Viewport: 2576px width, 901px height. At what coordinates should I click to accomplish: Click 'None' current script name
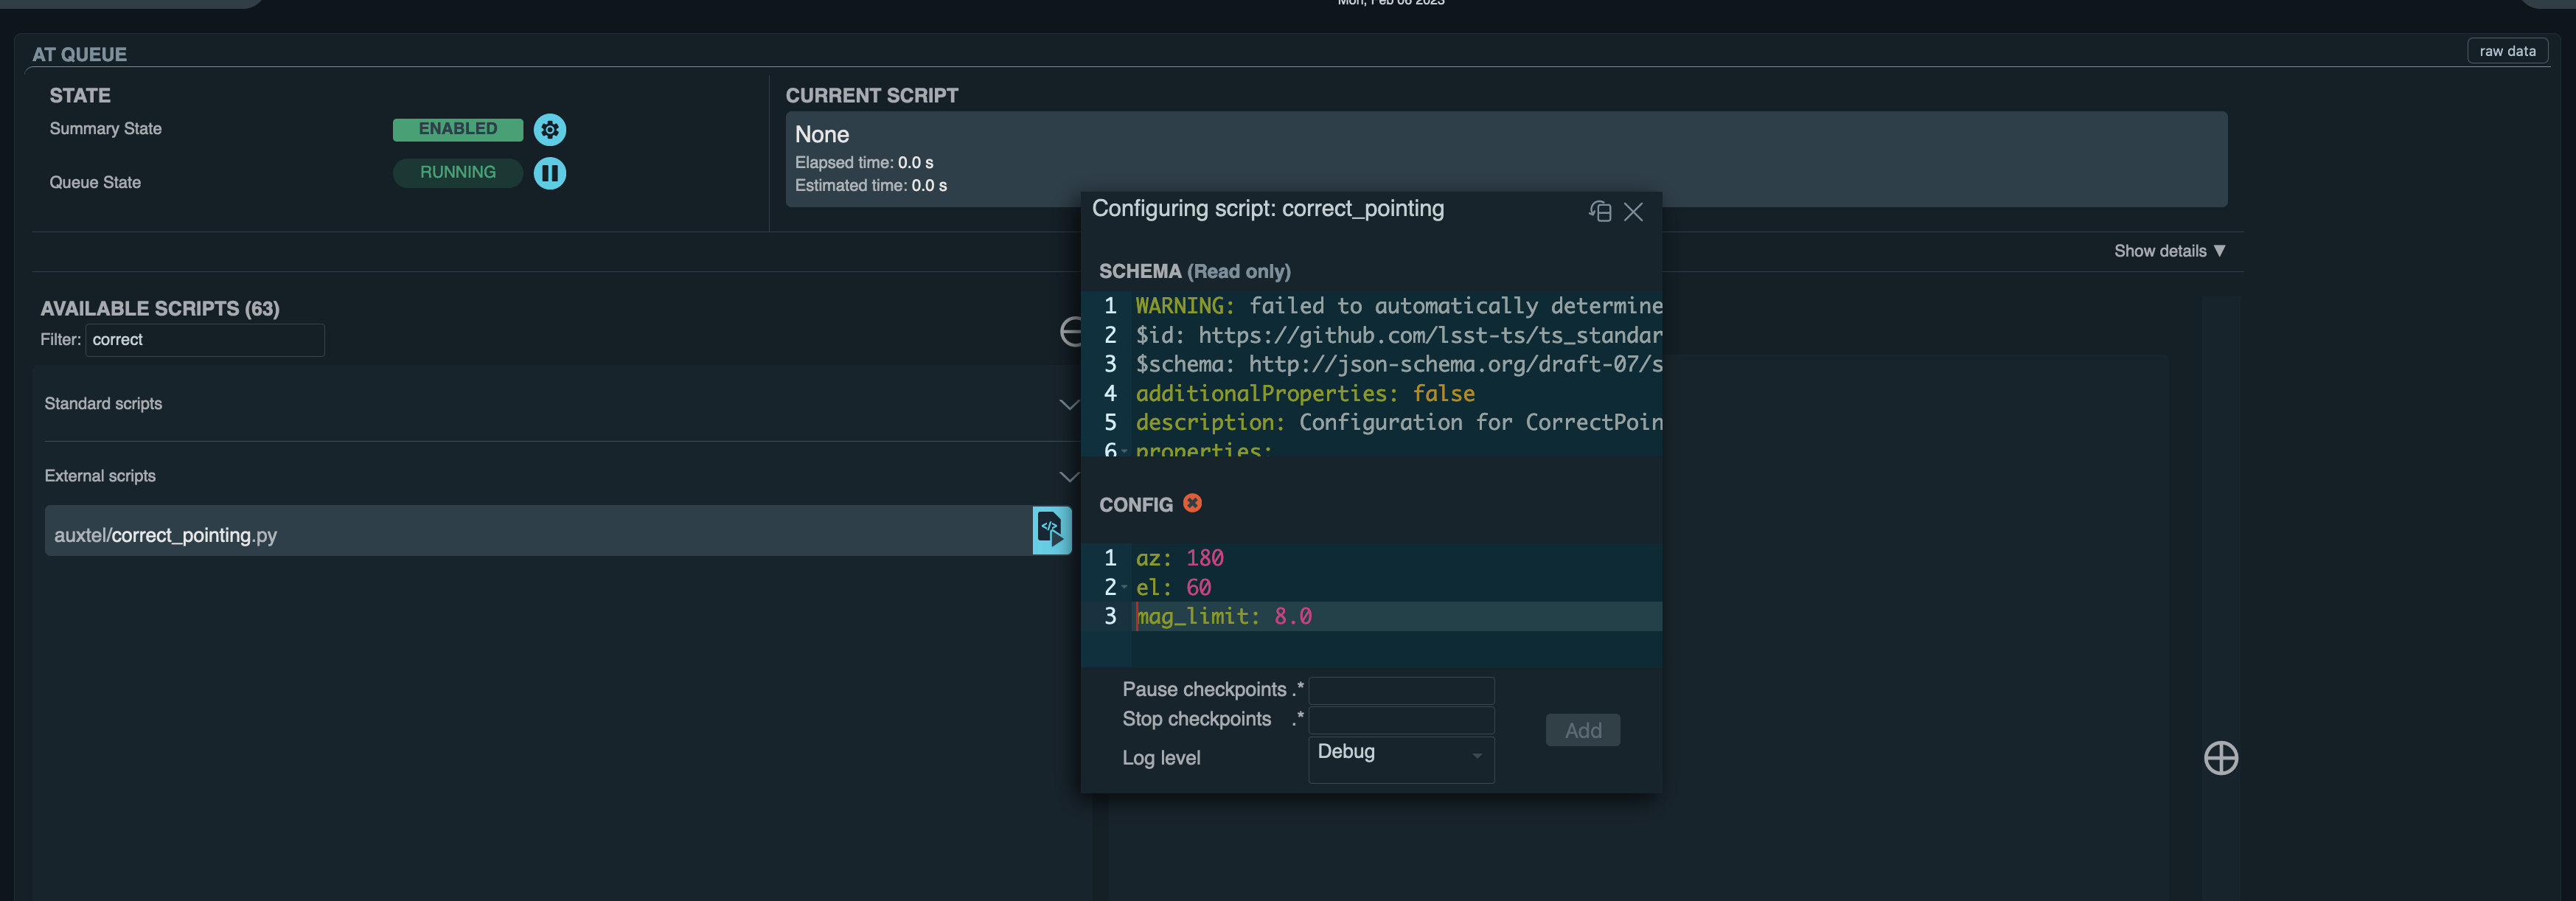point(822,134)
